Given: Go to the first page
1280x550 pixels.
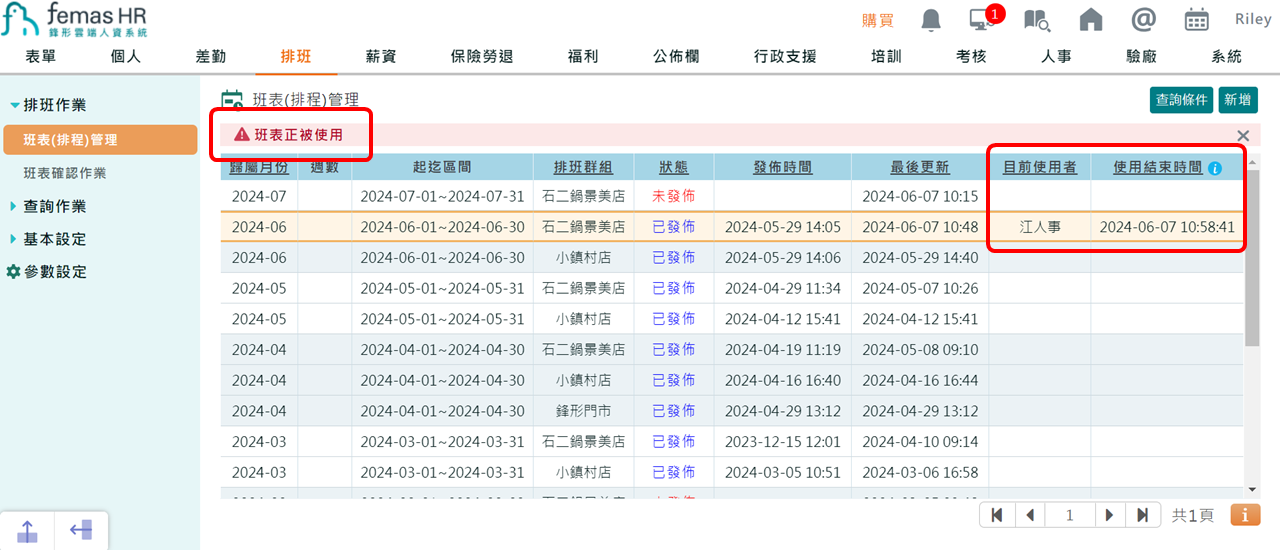Looking at the screenshot, I should click(997, 515).
